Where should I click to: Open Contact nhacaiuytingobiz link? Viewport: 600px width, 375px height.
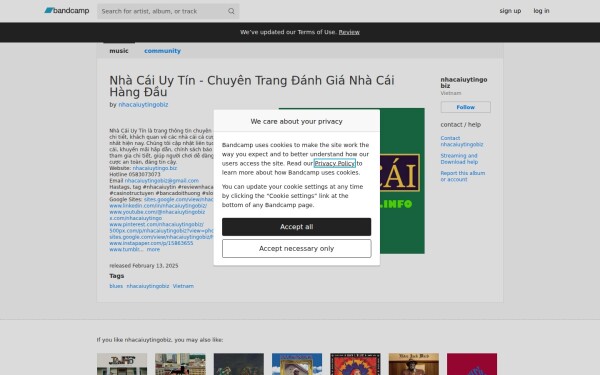click(461, 141)
